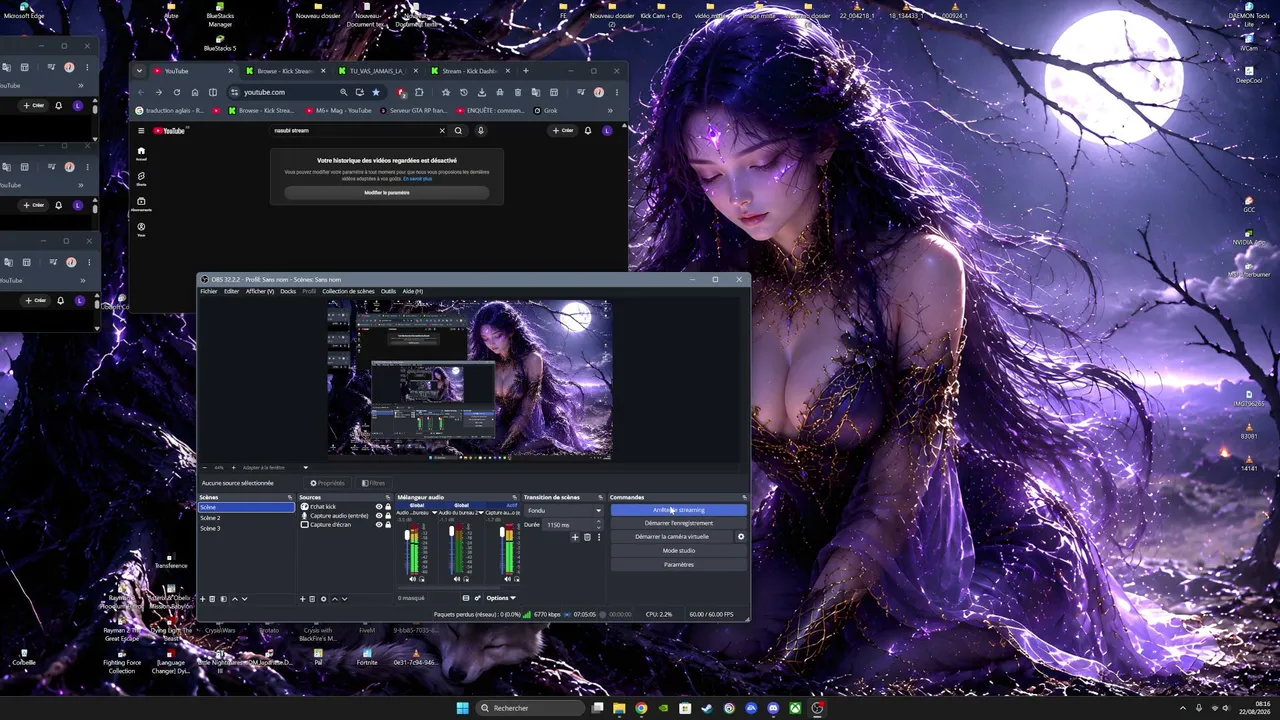The image size is (1280, 720).
Task: Open Chrome downloads from the toolbar
Action: coord(481,92)
